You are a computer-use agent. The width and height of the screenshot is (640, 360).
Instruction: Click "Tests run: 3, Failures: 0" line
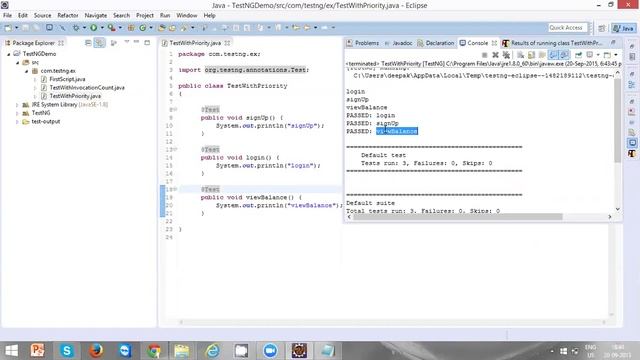pyautogui.click(x=427, y=163)
